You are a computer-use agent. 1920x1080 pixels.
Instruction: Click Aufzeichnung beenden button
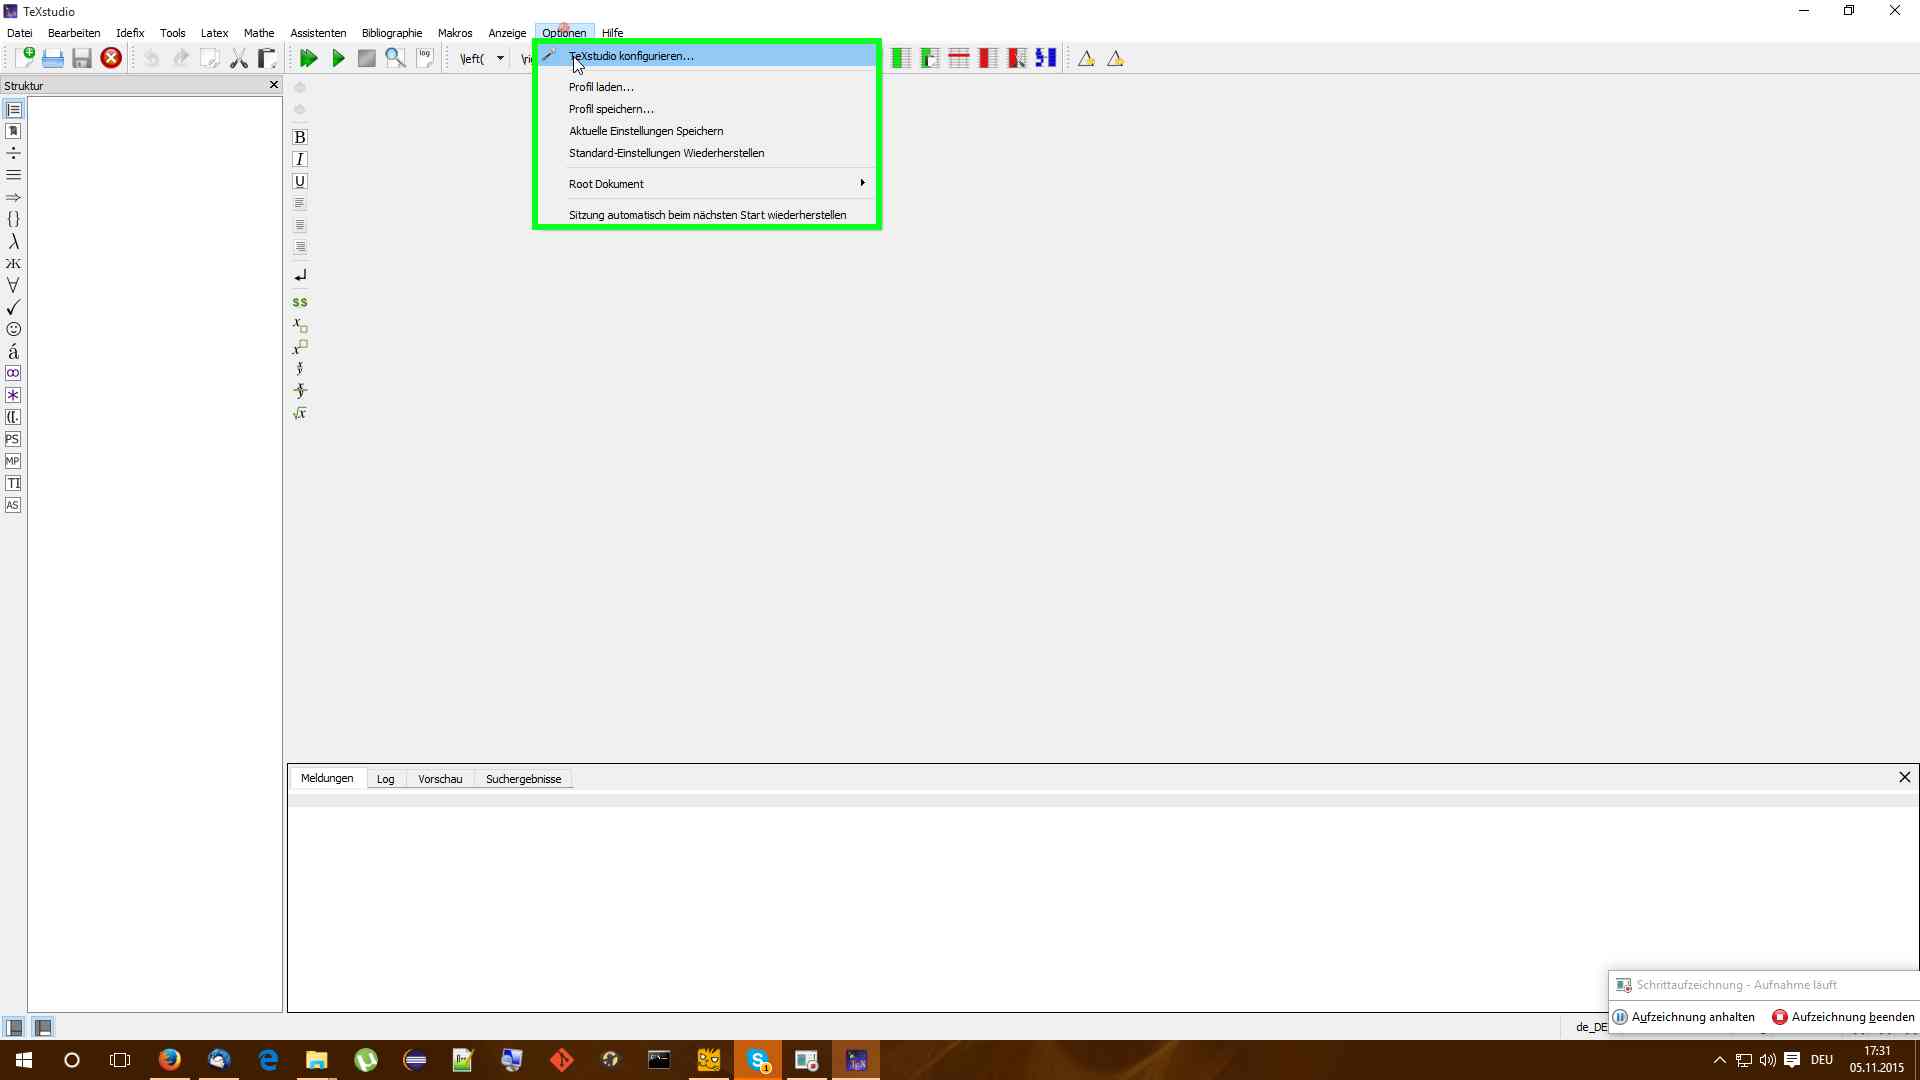tap(1843, 1017)
